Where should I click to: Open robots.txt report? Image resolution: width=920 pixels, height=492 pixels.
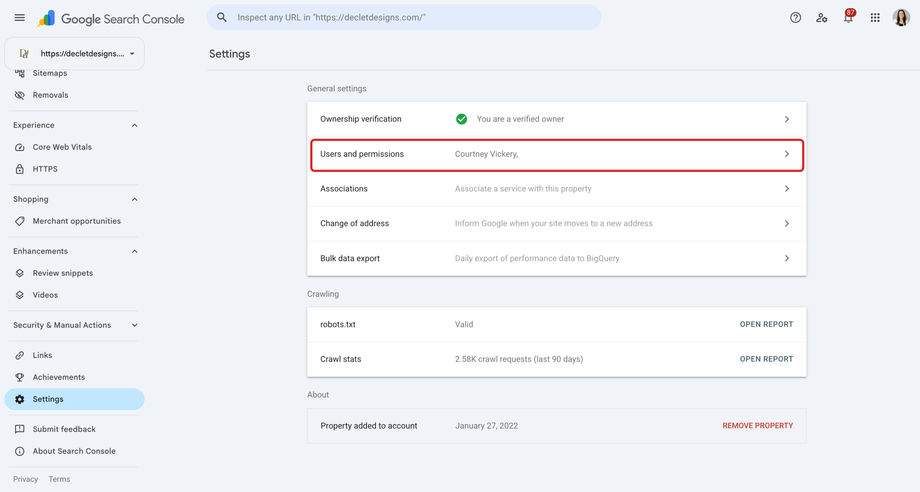pyautogui.click(x=766, y=324)
